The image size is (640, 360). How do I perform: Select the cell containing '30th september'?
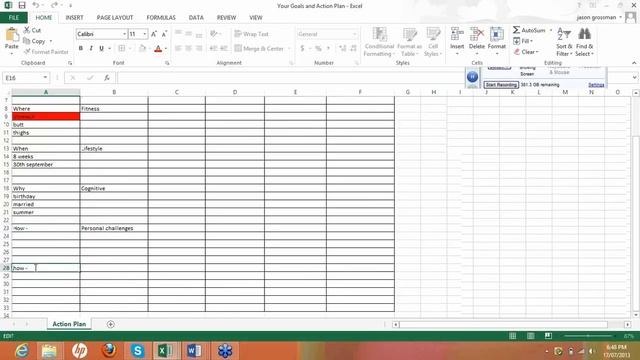[46, 164]
